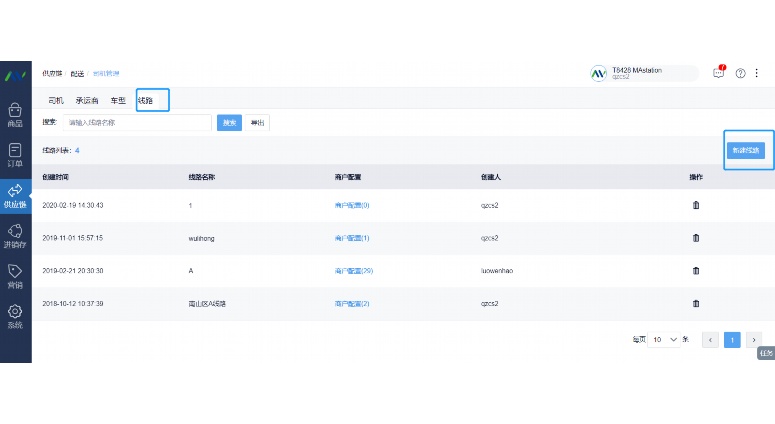Click the 南山区A线路 route name cell
The height and width of the screenshot is (424, 775).
coord(207,303)
